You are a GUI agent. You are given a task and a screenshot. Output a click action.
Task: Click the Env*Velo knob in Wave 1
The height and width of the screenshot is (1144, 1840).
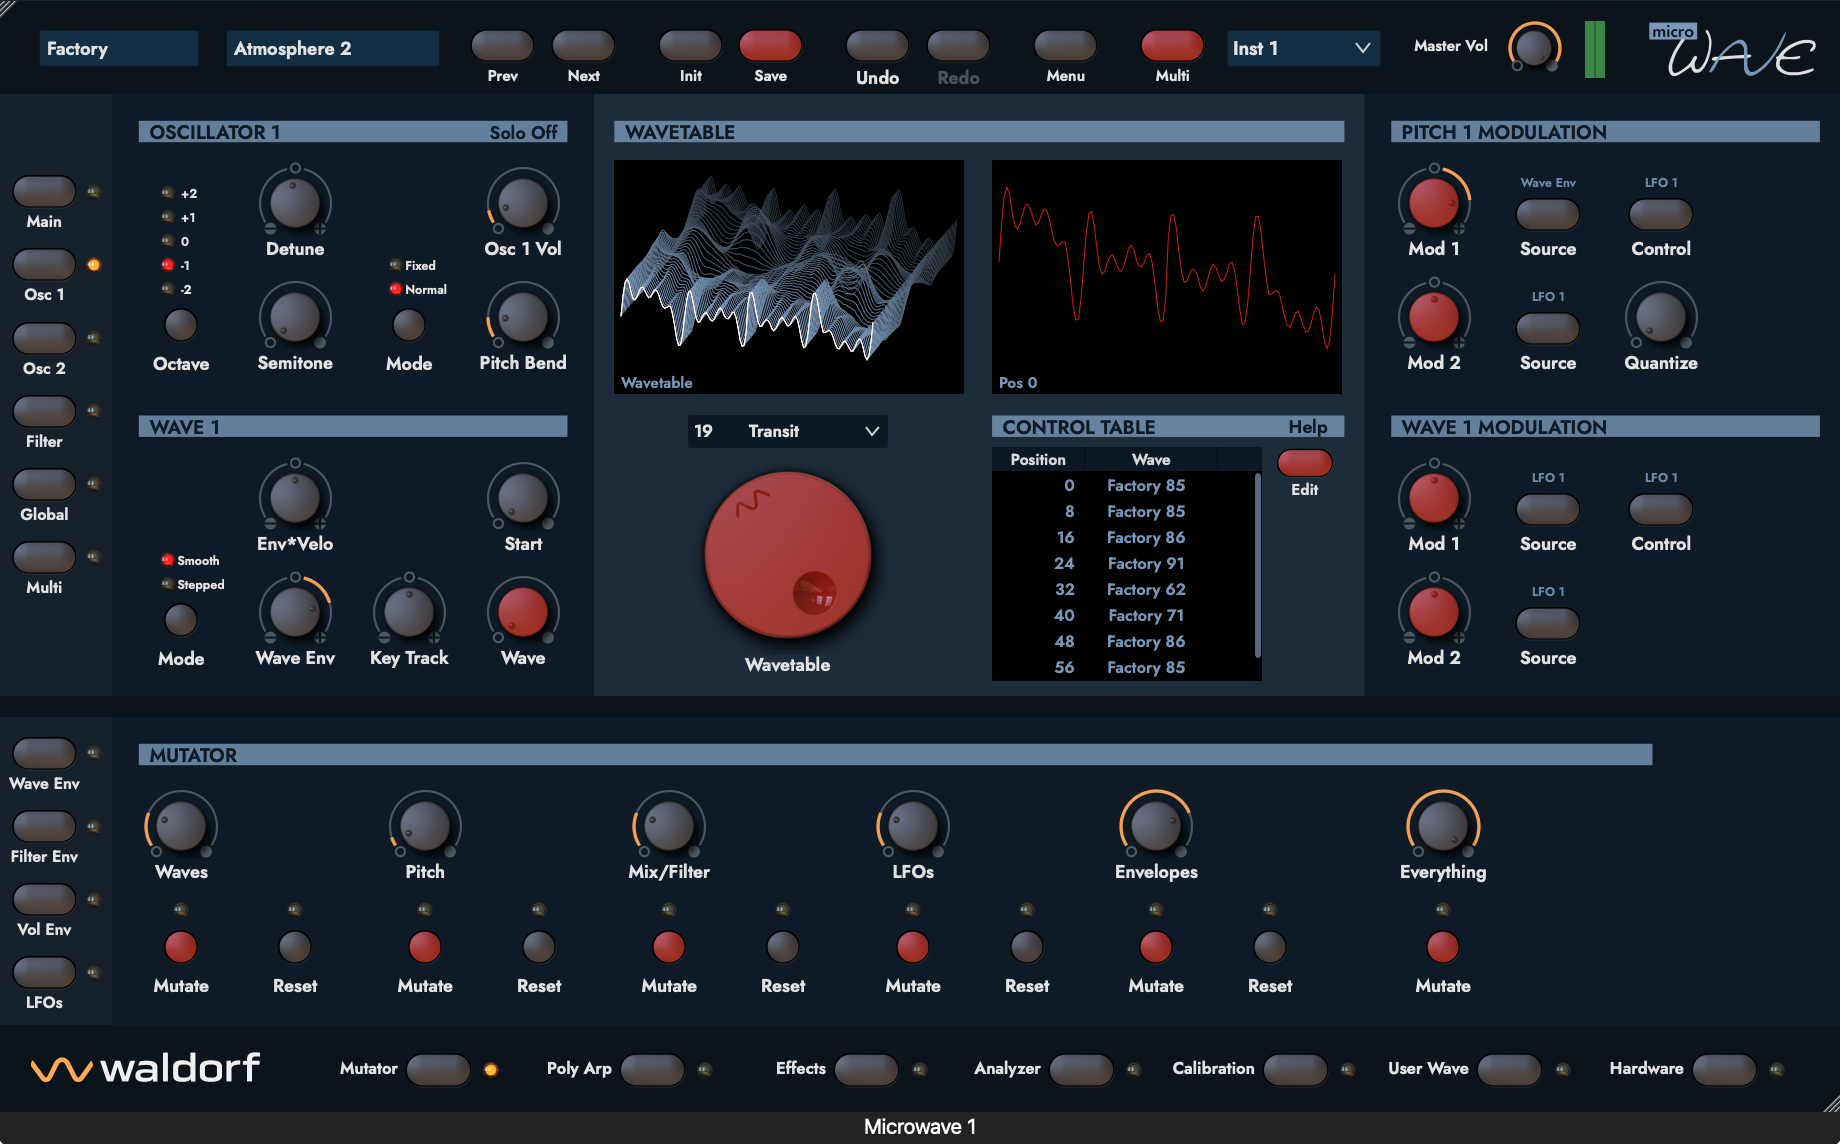(x=295, y=498)
